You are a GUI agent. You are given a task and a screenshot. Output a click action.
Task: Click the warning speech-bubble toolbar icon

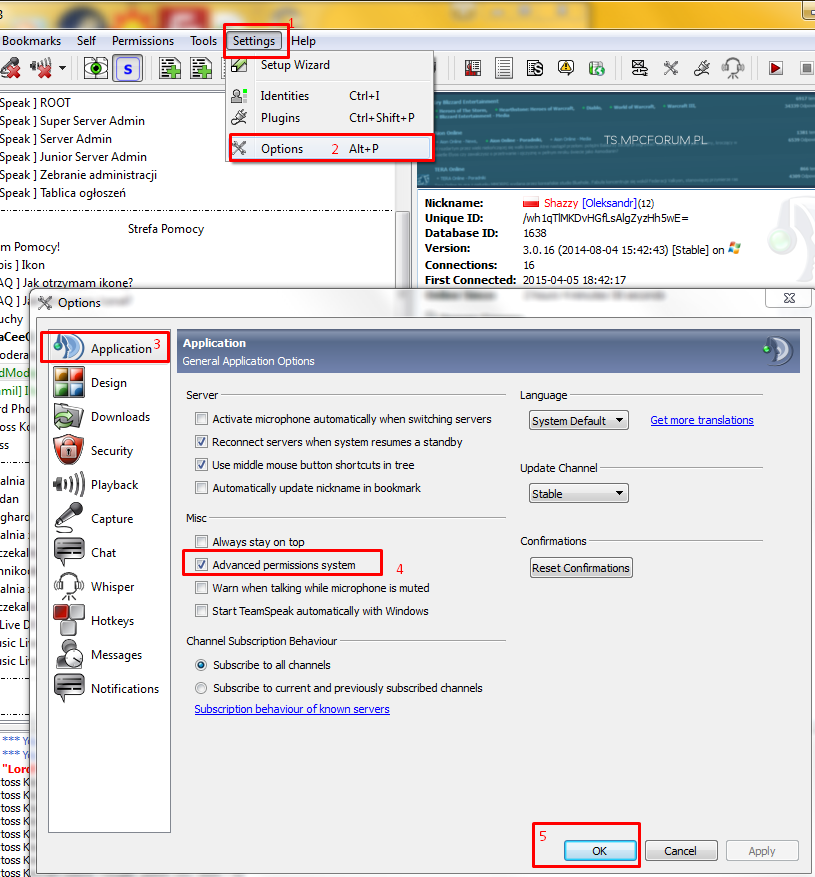(x=566, y=68)
